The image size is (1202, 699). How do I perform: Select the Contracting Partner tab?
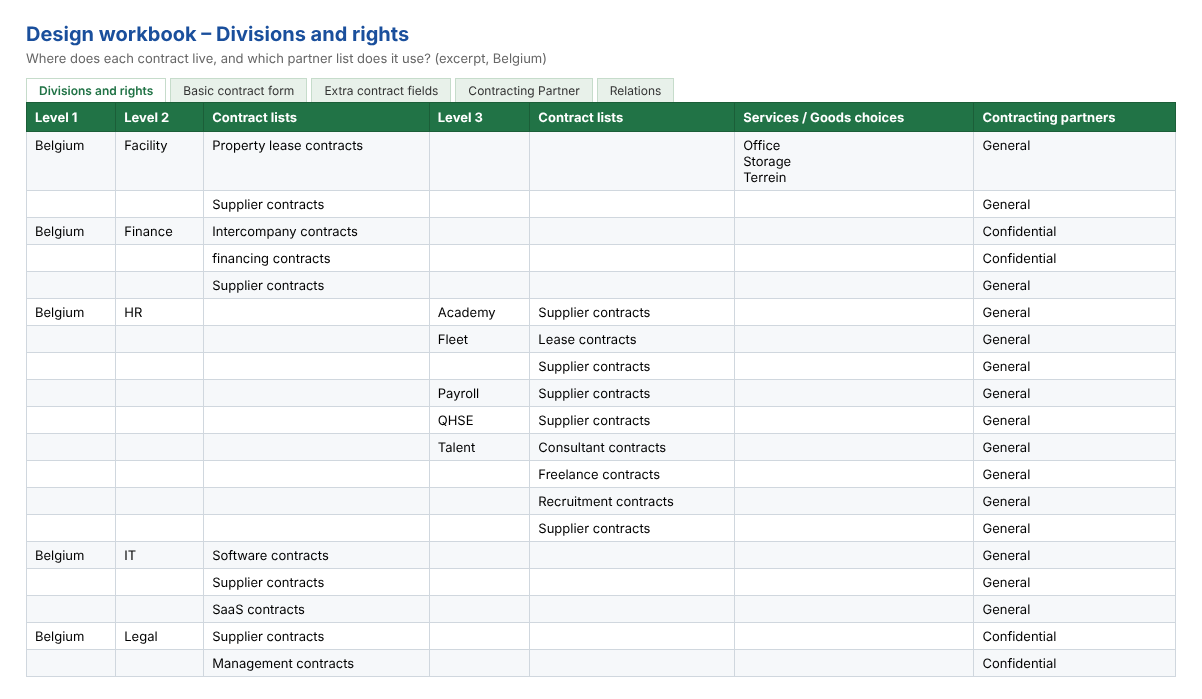pos(524,90)
